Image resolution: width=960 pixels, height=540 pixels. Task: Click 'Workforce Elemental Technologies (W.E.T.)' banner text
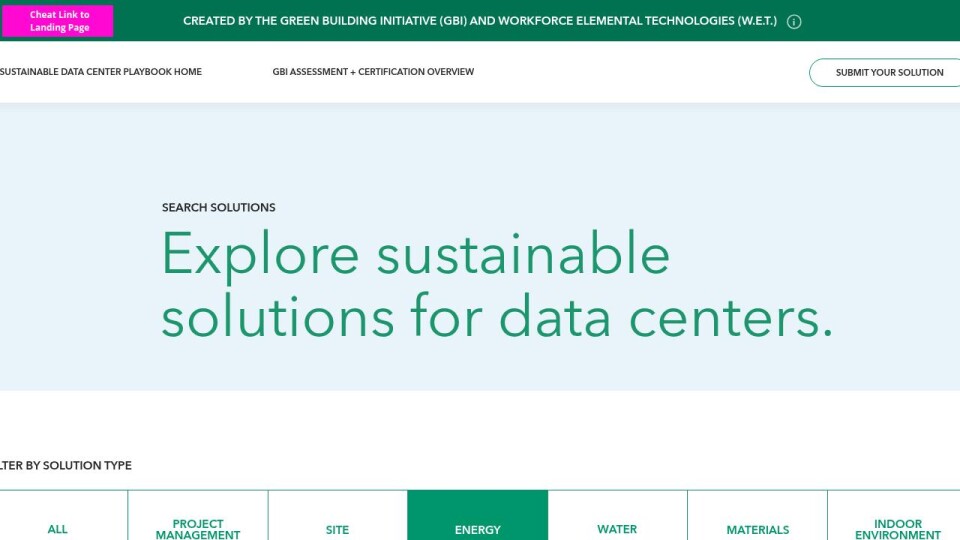coord(636,21)
